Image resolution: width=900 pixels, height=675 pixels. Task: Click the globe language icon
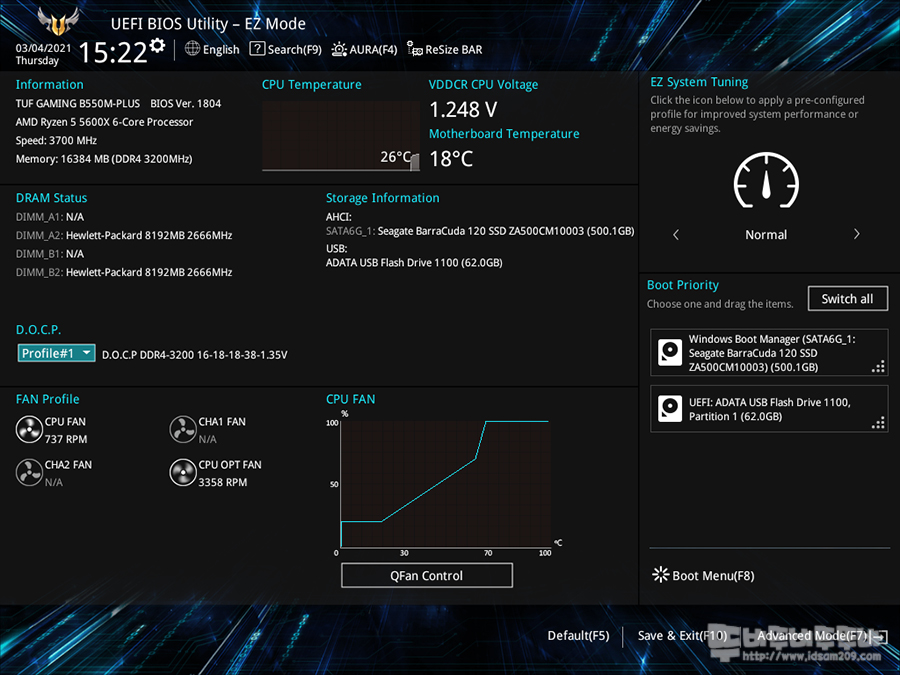192,49
